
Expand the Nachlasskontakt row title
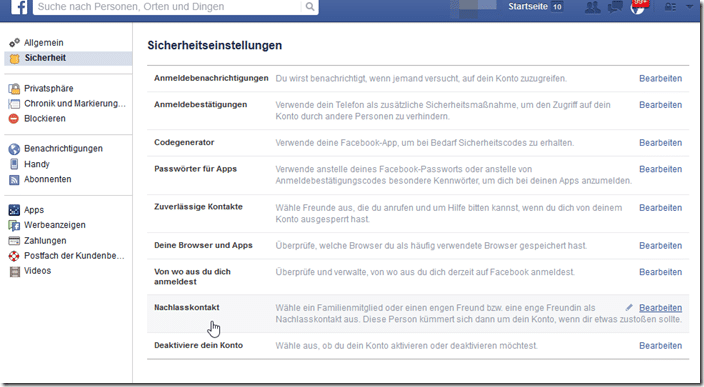186,308
